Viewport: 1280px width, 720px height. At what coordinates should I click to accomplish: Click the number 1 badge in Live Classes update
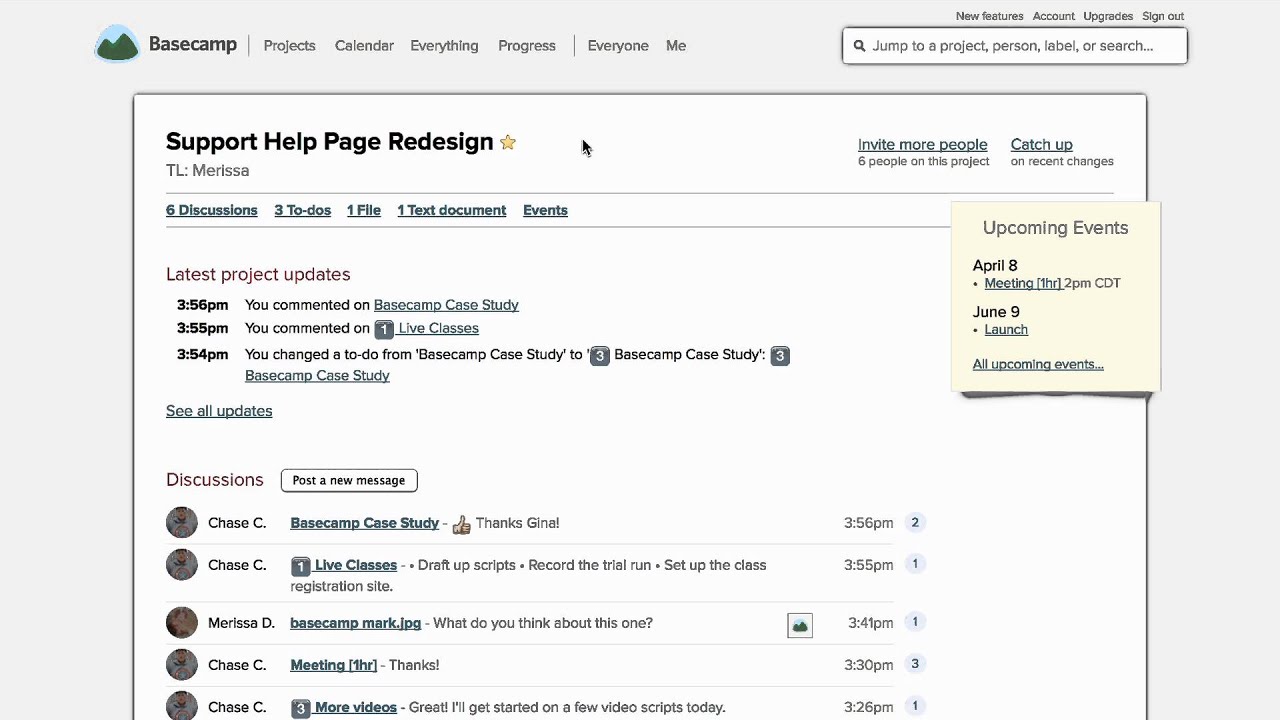pyautogui.click(x=384, y=329)
